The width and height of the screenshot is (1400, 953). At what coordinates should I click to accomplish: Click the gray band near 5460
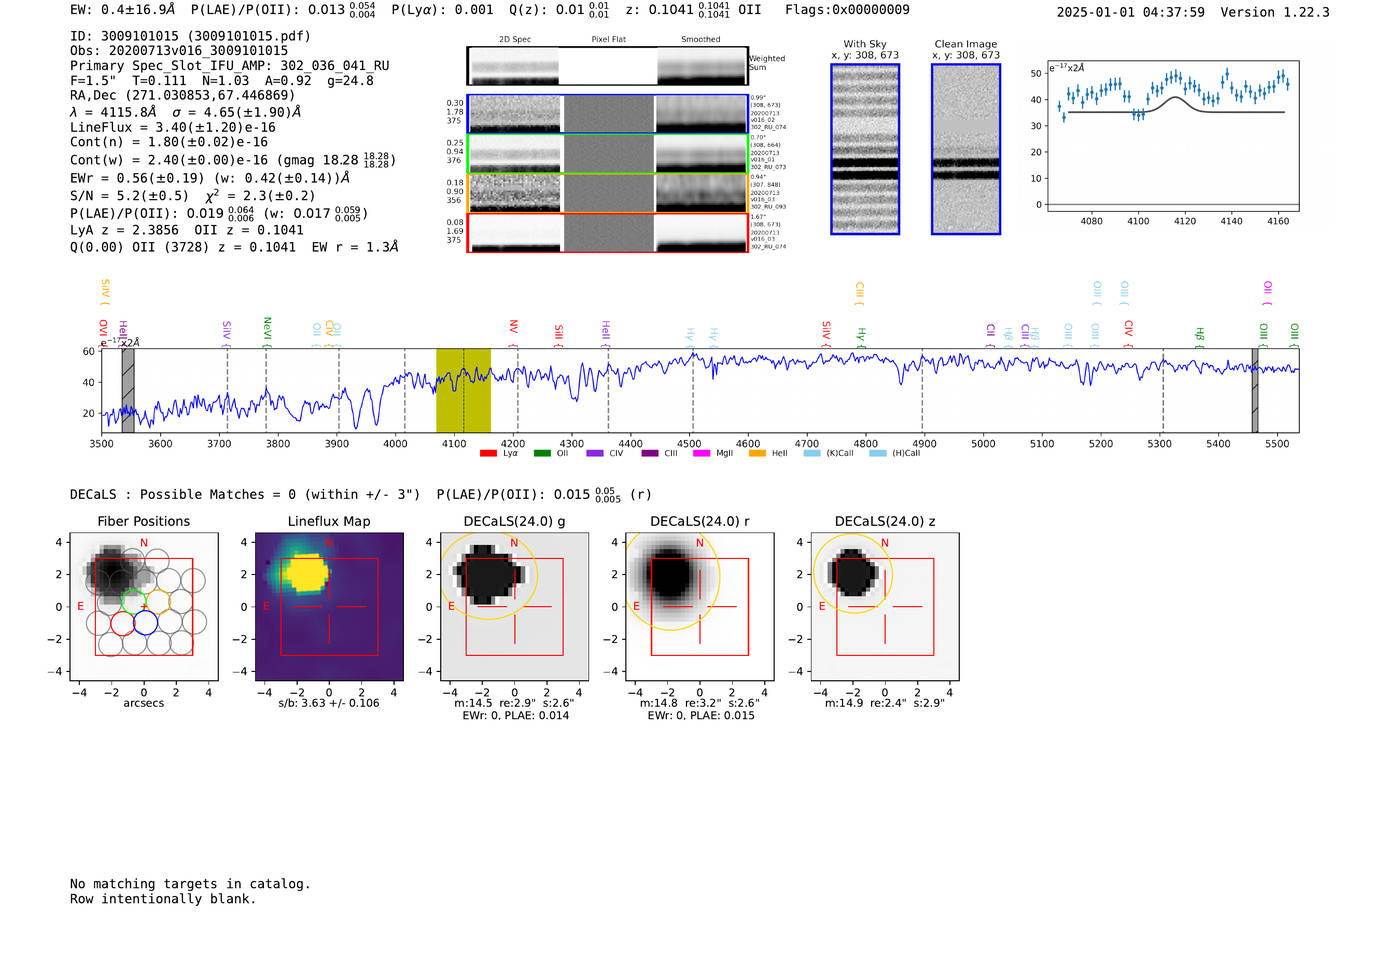click(x=1255, y=391)
